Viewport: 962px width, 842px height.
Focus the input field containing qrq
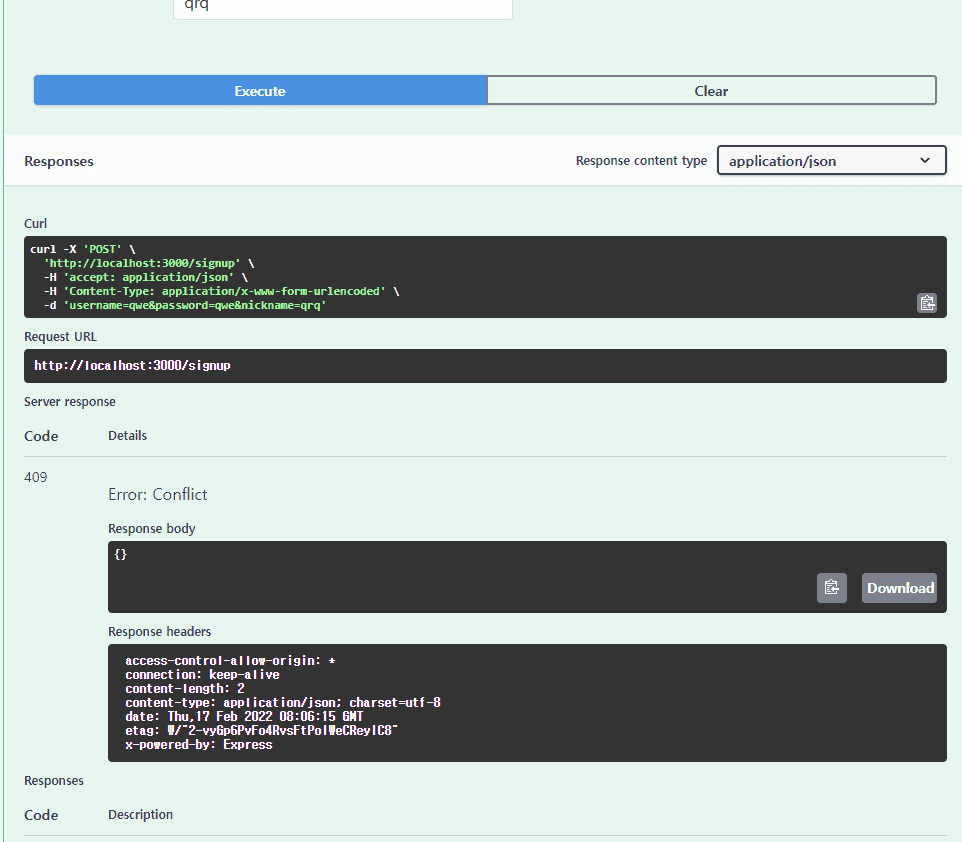pos(342,7)
